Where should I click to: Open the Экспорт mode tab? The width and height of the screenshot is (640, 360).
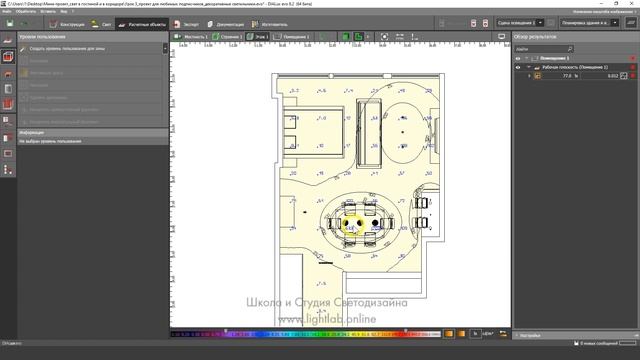point(186,24)
